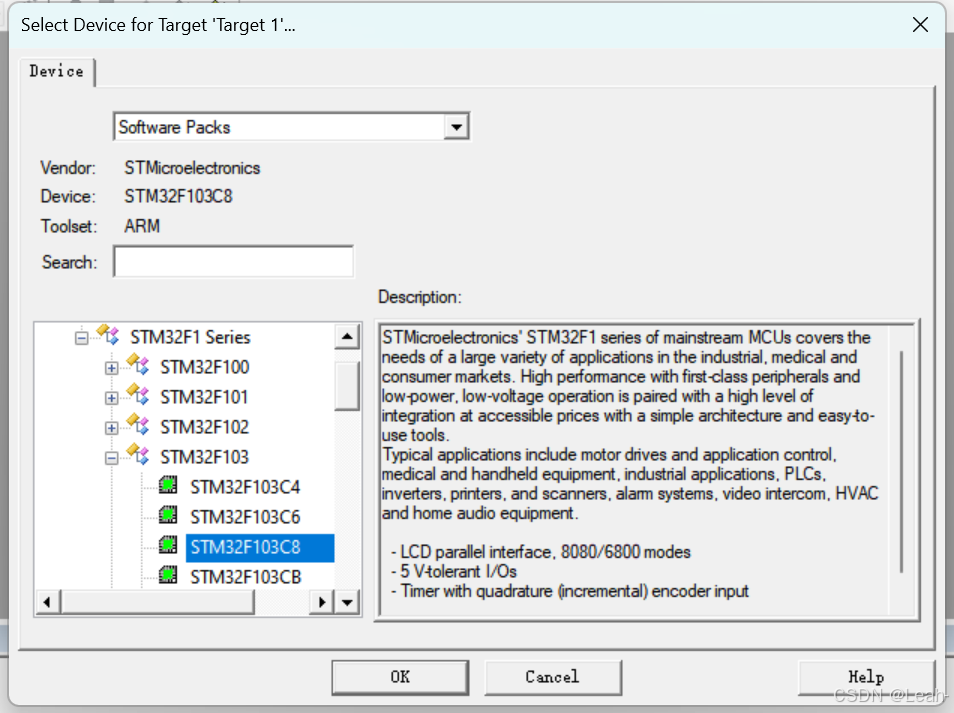Open Help for device selection
The height and width of the screenshot is (713, 954).
point(866,677)
